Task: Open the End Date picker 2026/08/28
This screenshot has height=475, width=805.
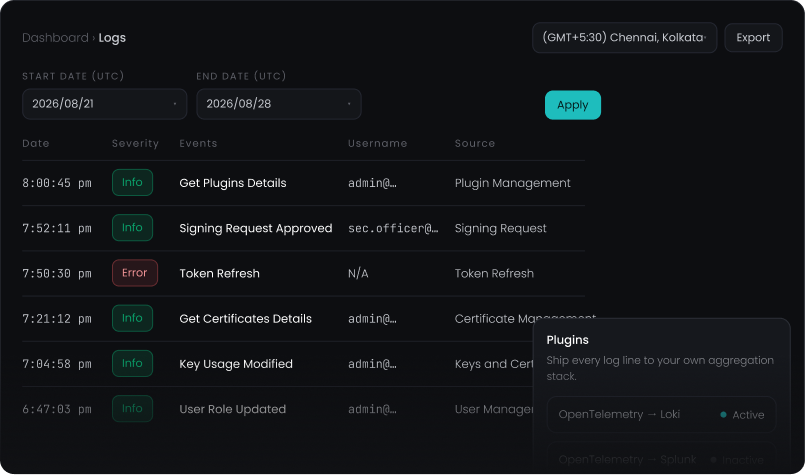Action: point(279,104)
